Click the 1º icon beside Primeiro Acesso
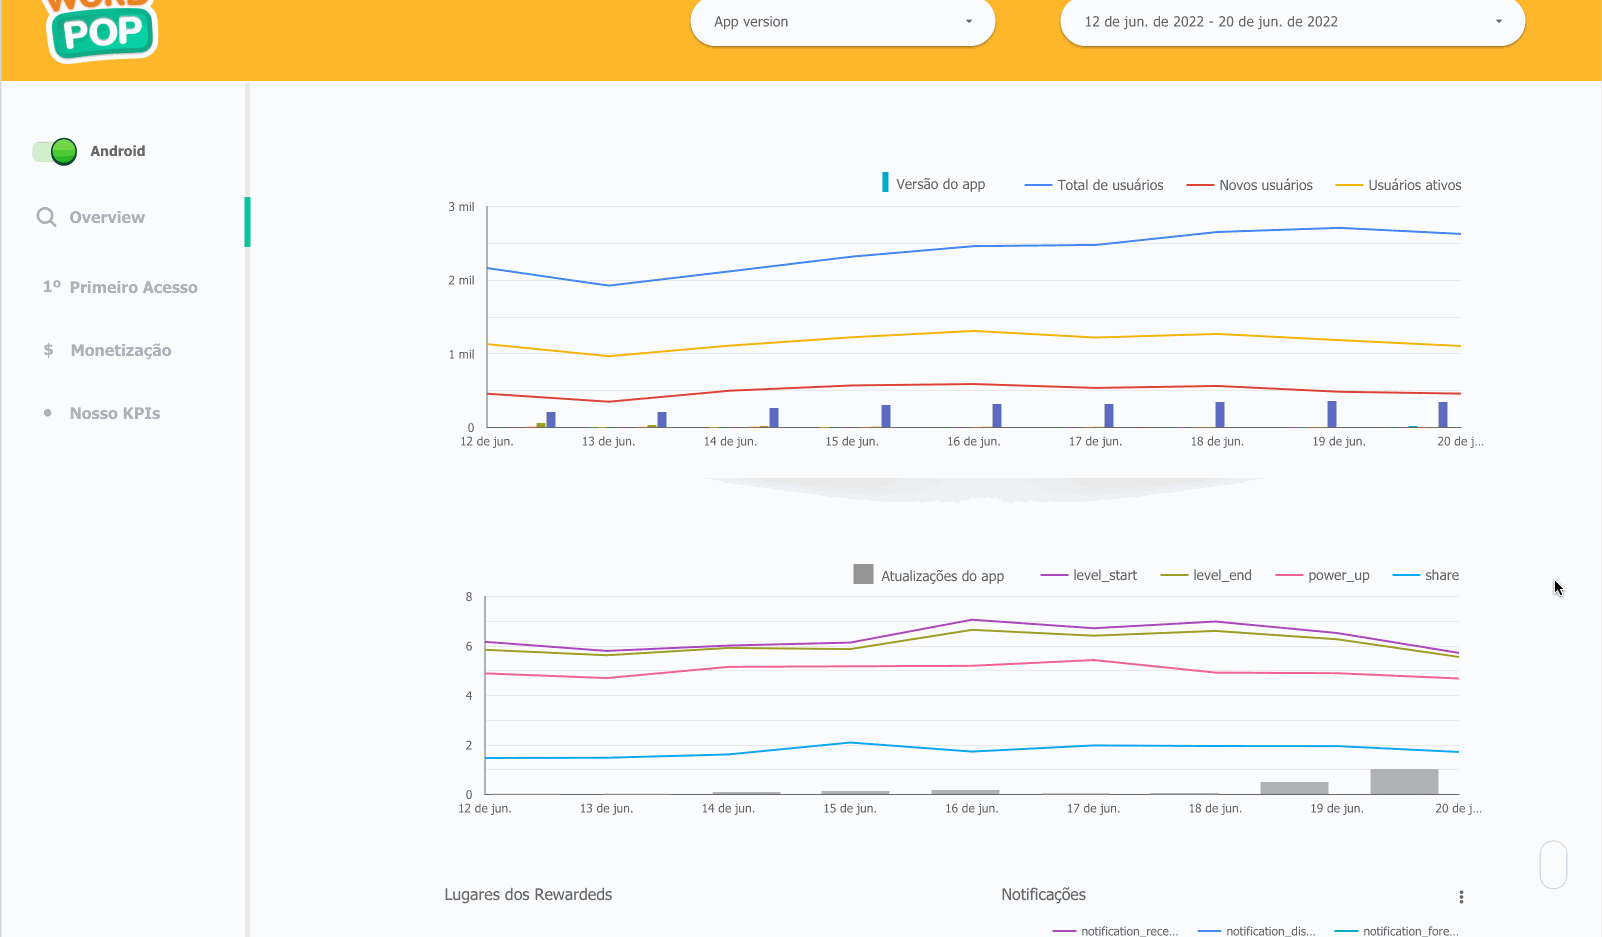The width and height of the screenshot is (1602, 937). pyautogui.click(x=51, y=287)
